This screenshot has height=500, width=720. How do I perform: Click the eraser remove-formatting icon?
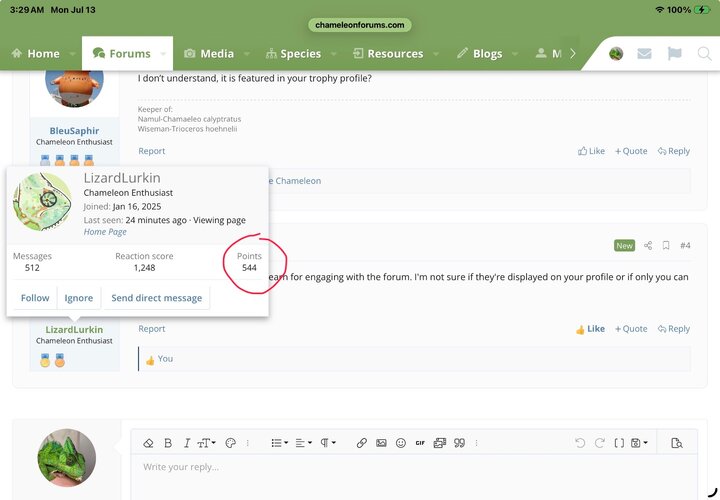(148, 443)
